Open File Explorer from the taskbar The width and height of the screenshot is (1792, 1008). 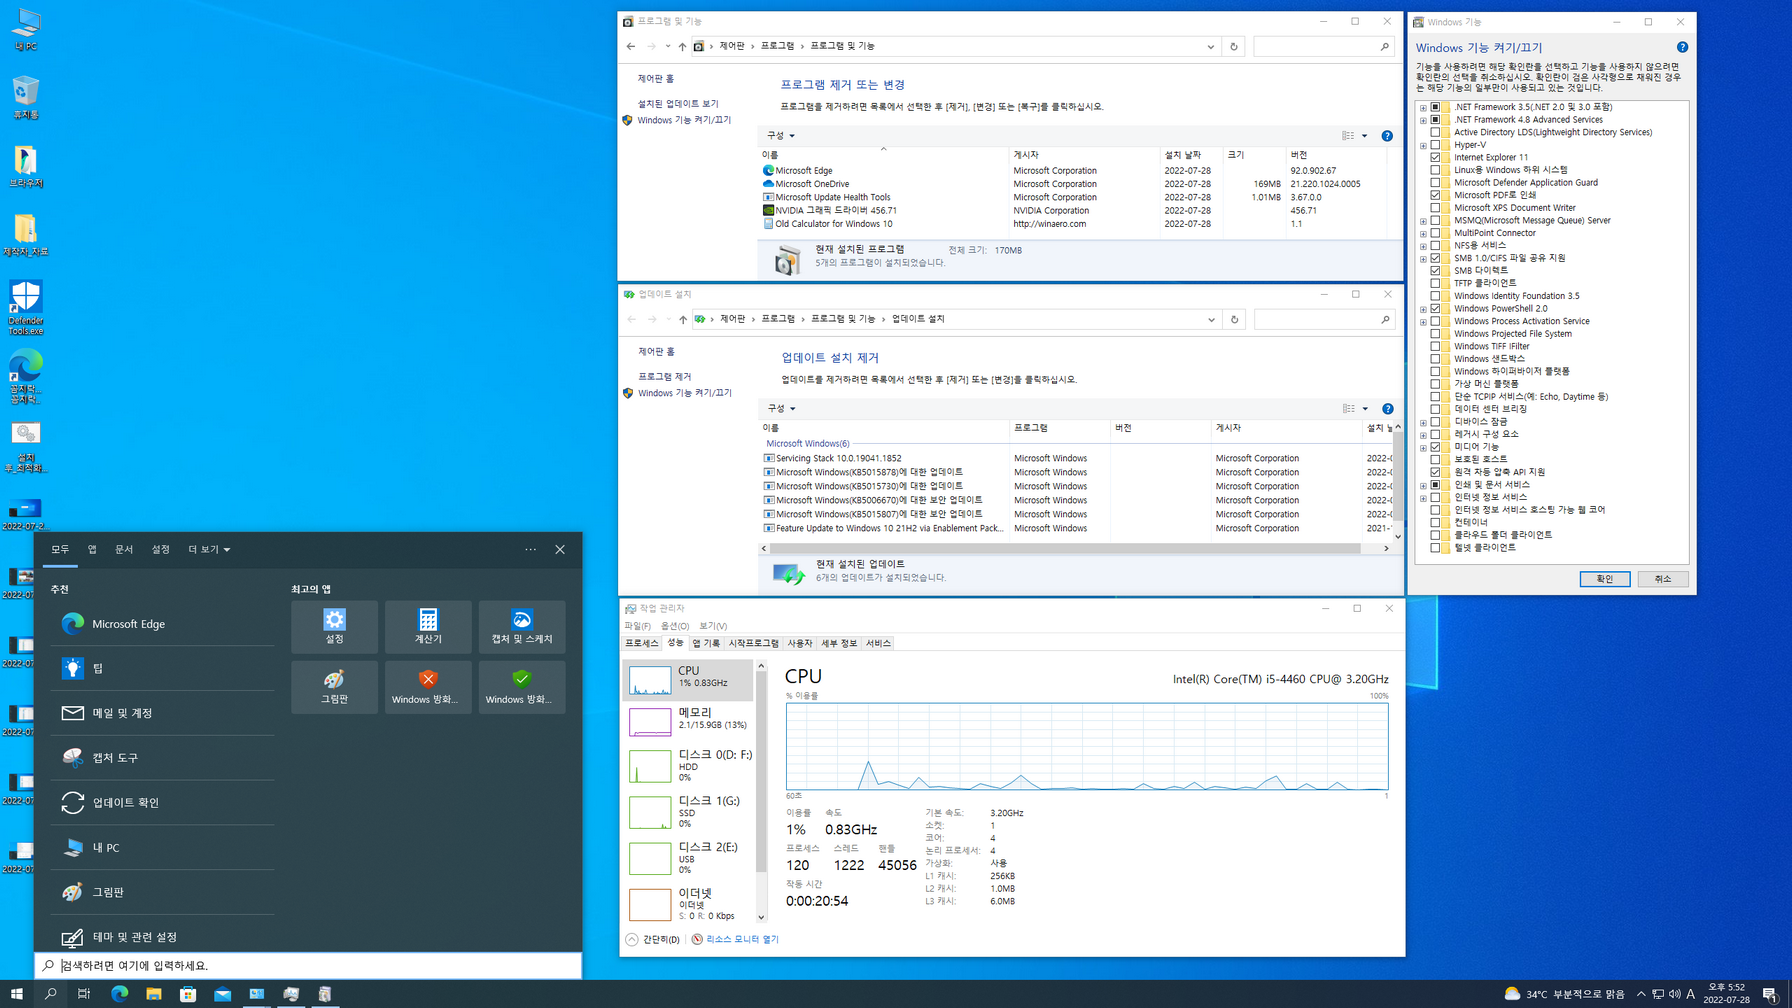coord(153,994)
